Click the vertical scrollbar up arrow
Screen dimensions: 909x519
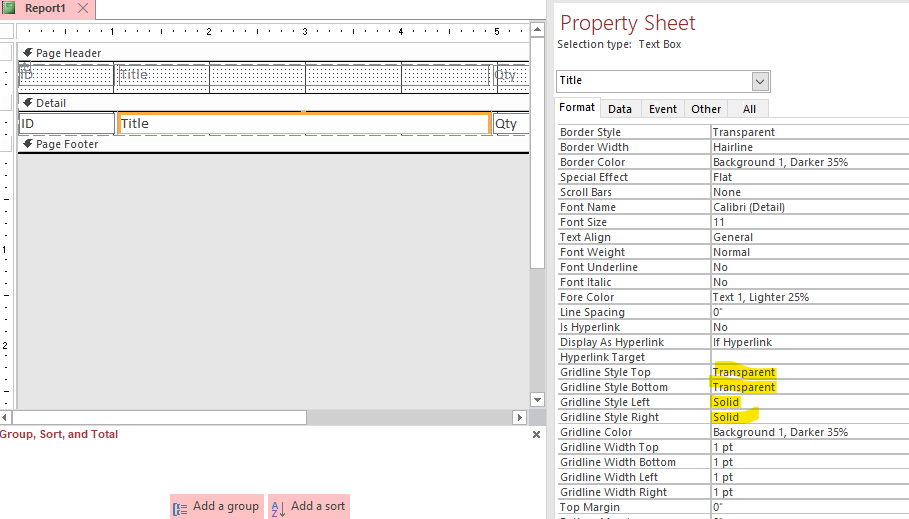pos(537,29)
